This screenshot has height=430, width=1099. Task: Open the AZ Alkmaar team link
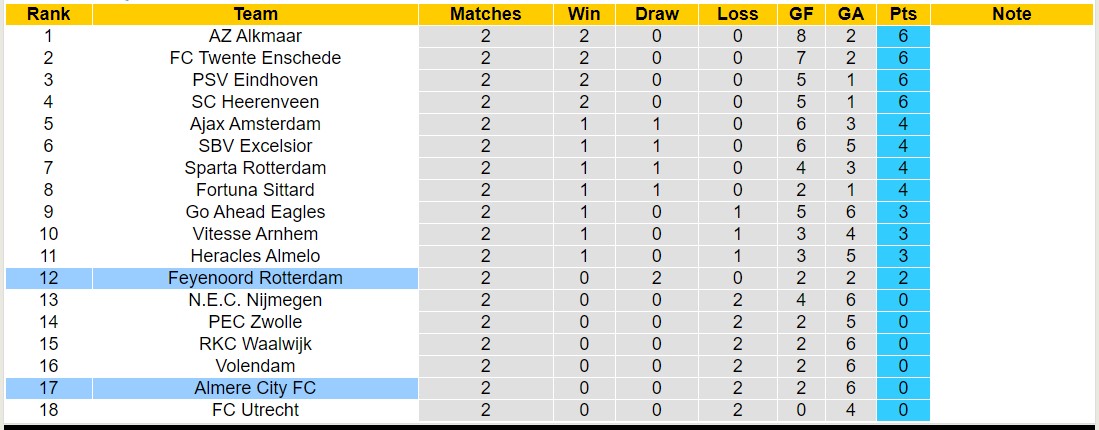(255, 36)
